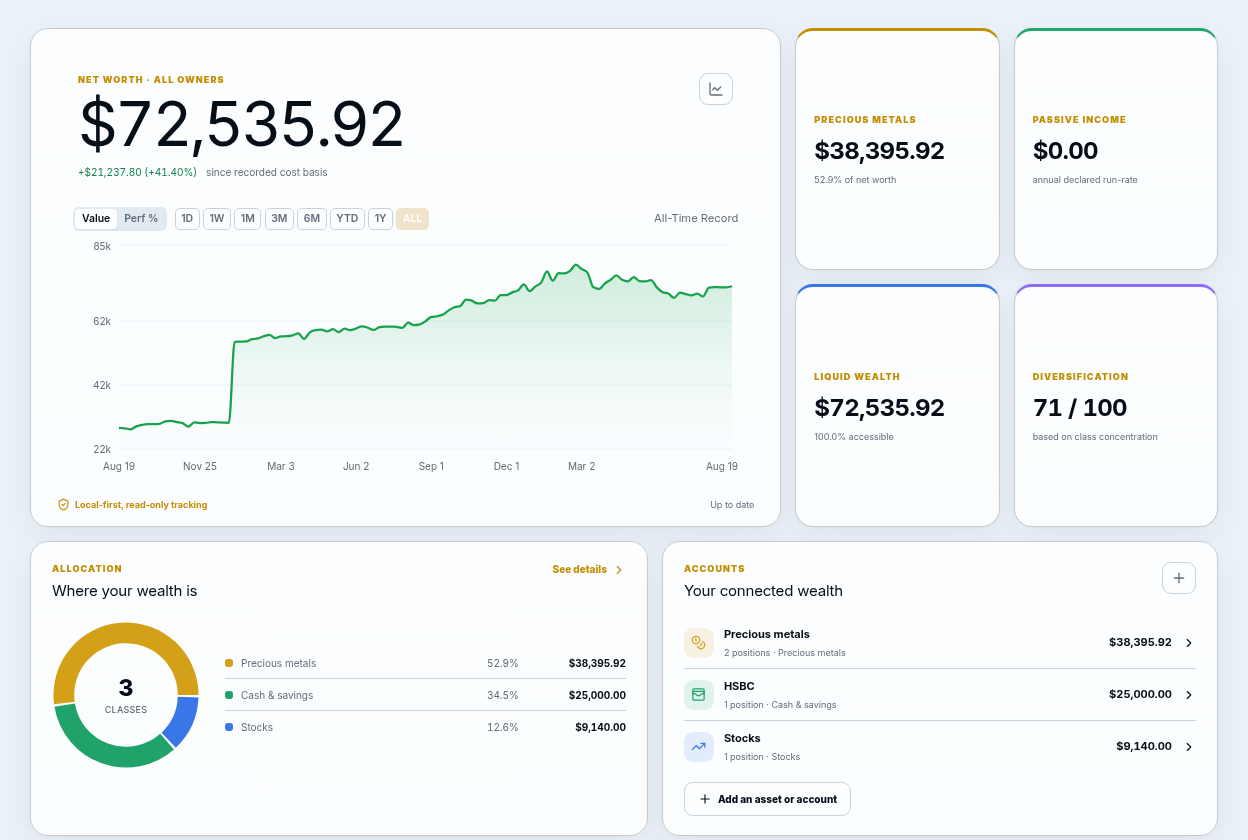The height and width of the screenshot is (840, 1248).
Task: Click blue Stocks legend swatch
Action: click(229, 727)
